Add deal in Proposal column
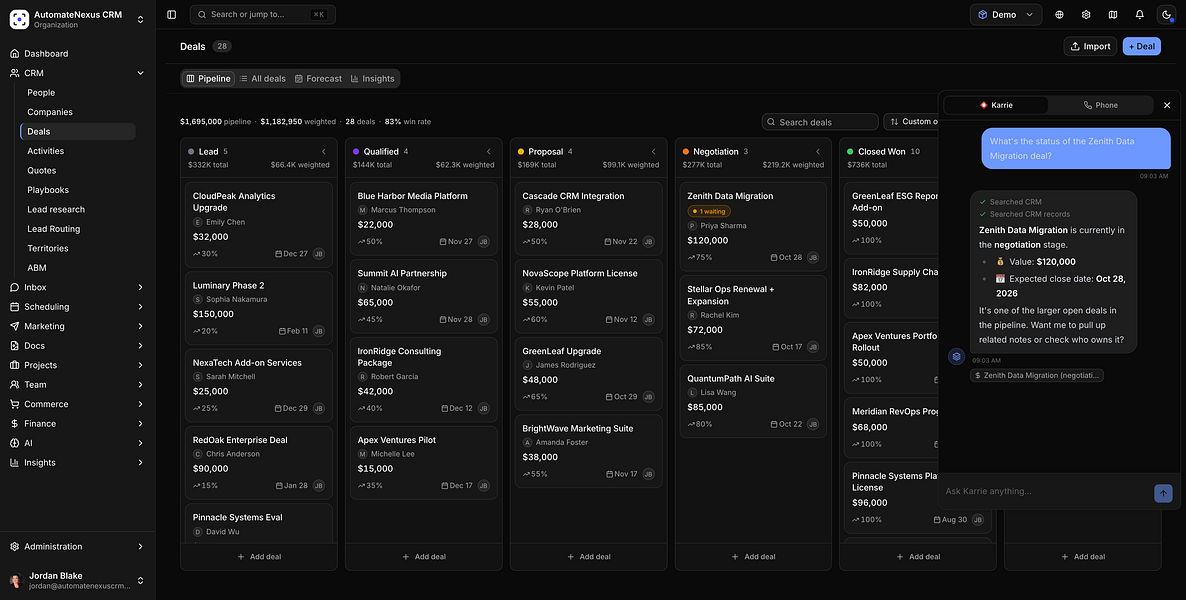The image size is (1186, 600). click(x=588, y=557)
